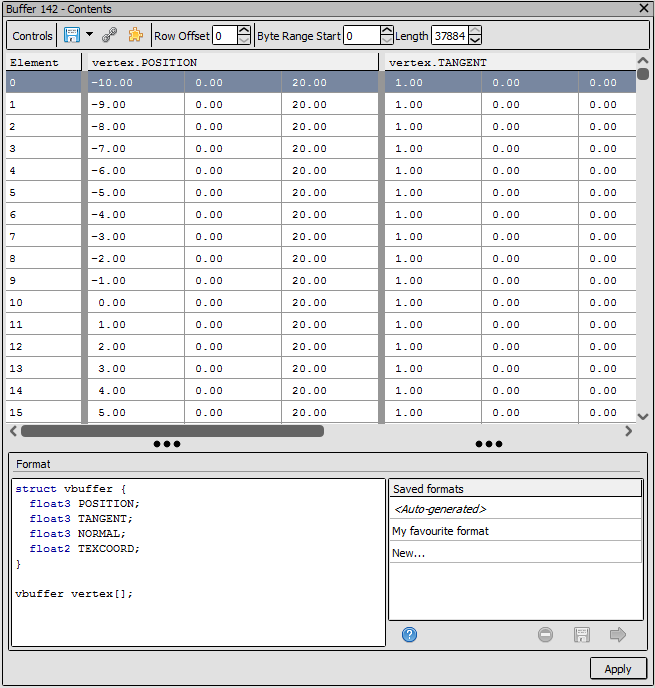
Task: Click the horizontal scroll left arrow
Action: 14,431
